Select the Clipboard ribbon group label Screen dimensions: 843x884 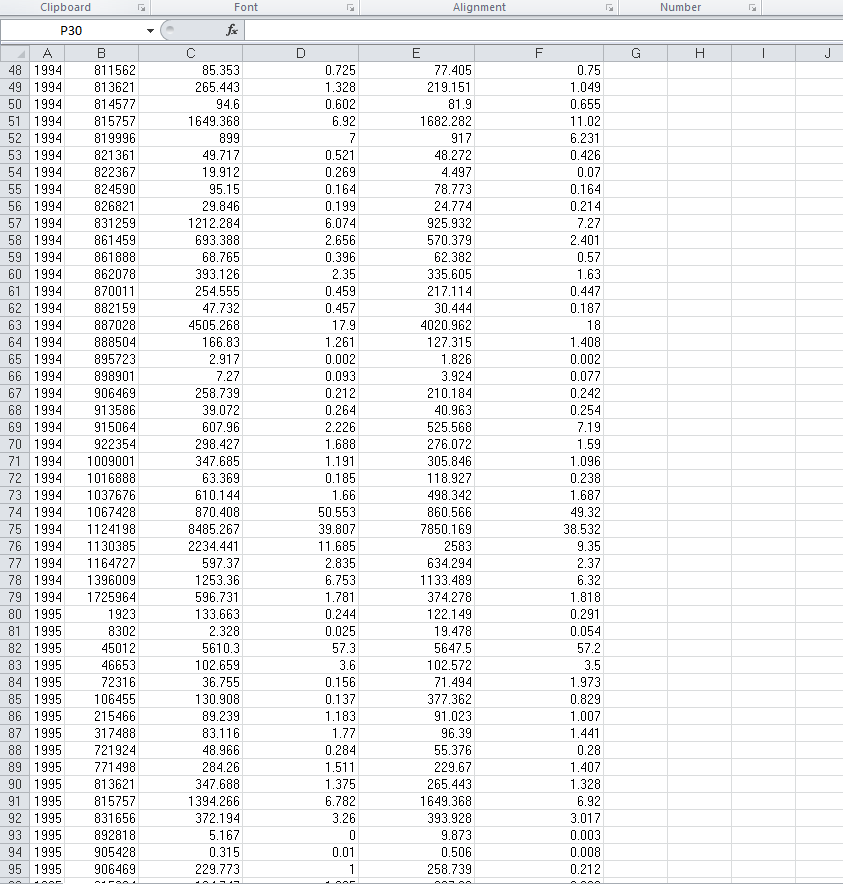click(x=66, y=7)
